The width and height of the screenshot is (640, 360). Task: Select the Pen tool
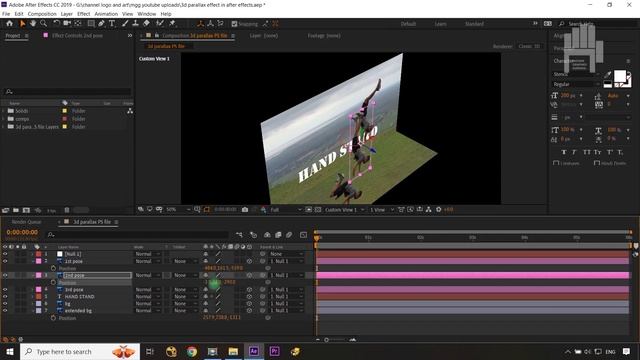[x=101, y=24]
